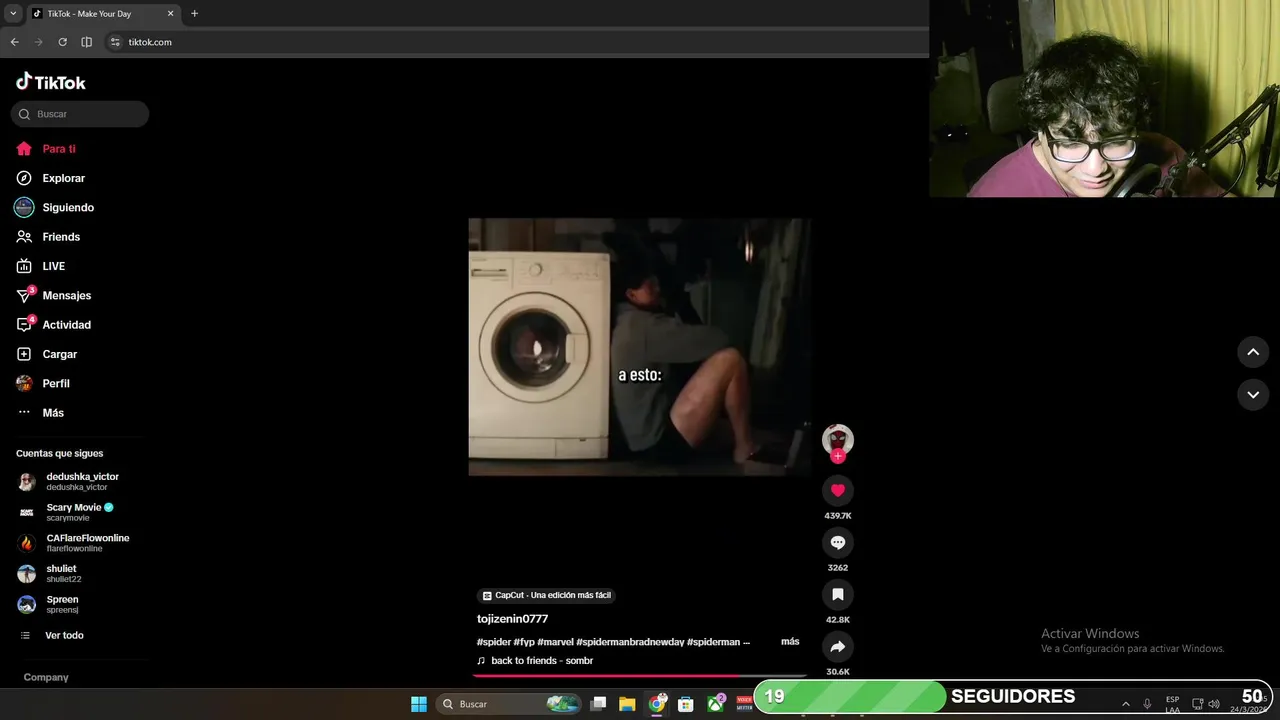The width and height of the screenshot is (1280, 720).
Task: Open the comments bubble icon
Action: click(x=838, y=542)
